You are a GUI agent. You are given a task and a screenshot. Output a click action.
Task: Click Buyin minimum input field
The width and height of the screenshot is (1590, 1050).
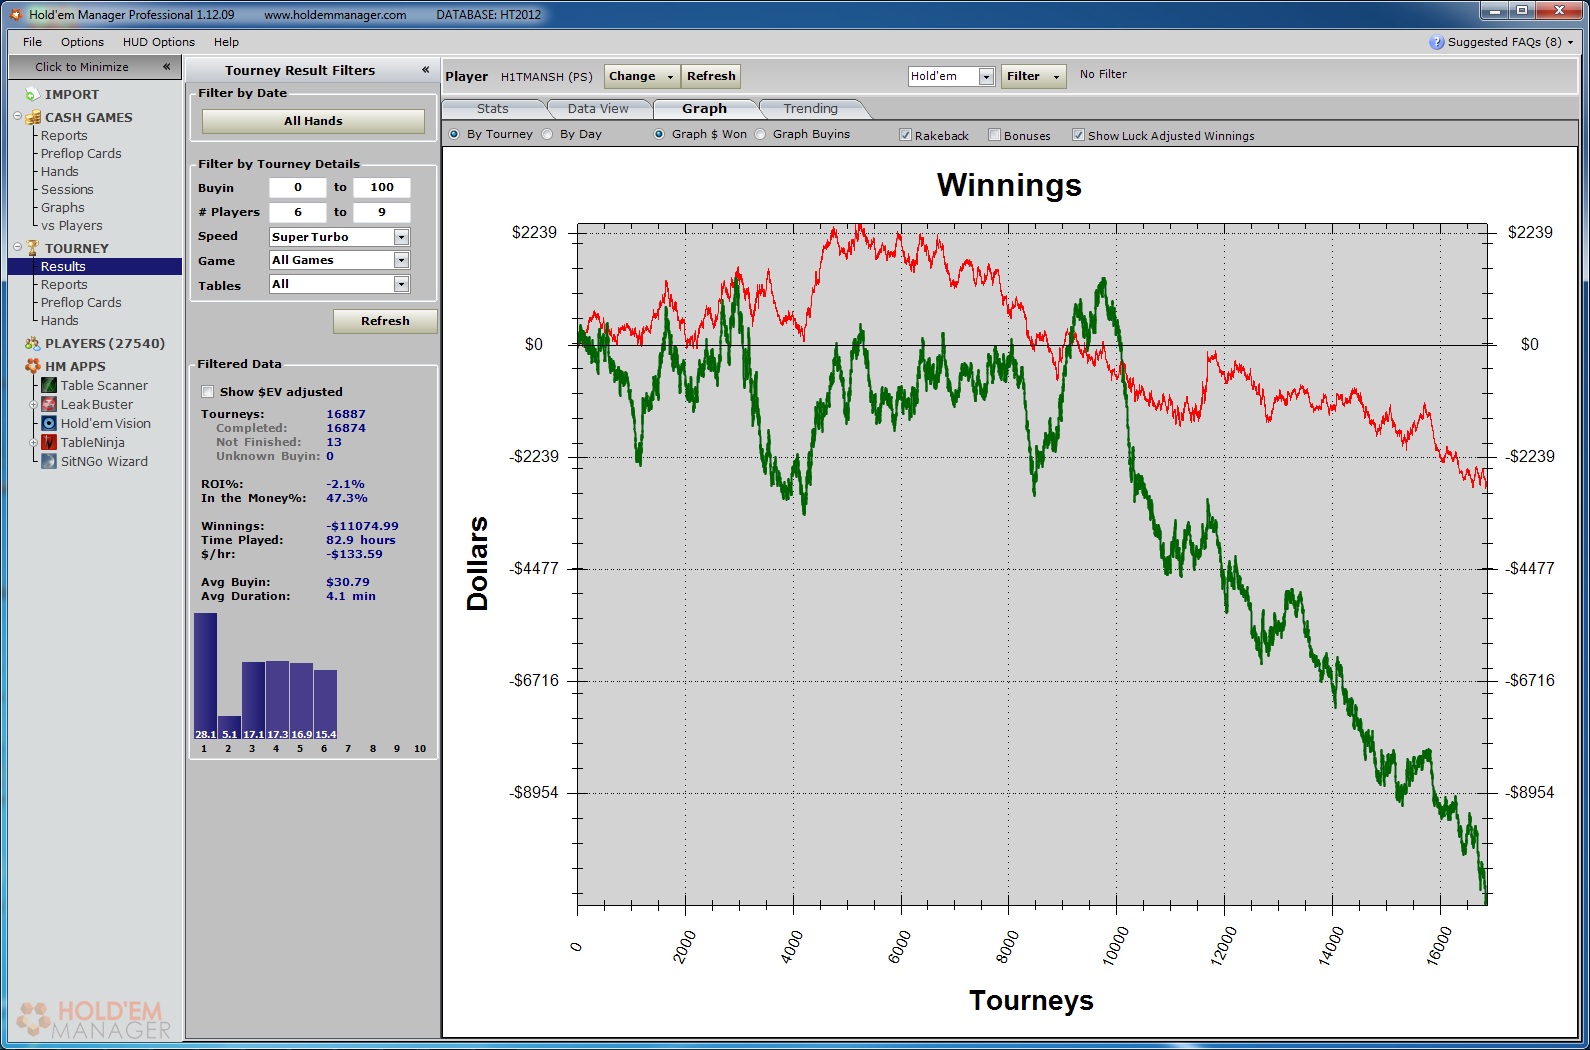[298, 187]
